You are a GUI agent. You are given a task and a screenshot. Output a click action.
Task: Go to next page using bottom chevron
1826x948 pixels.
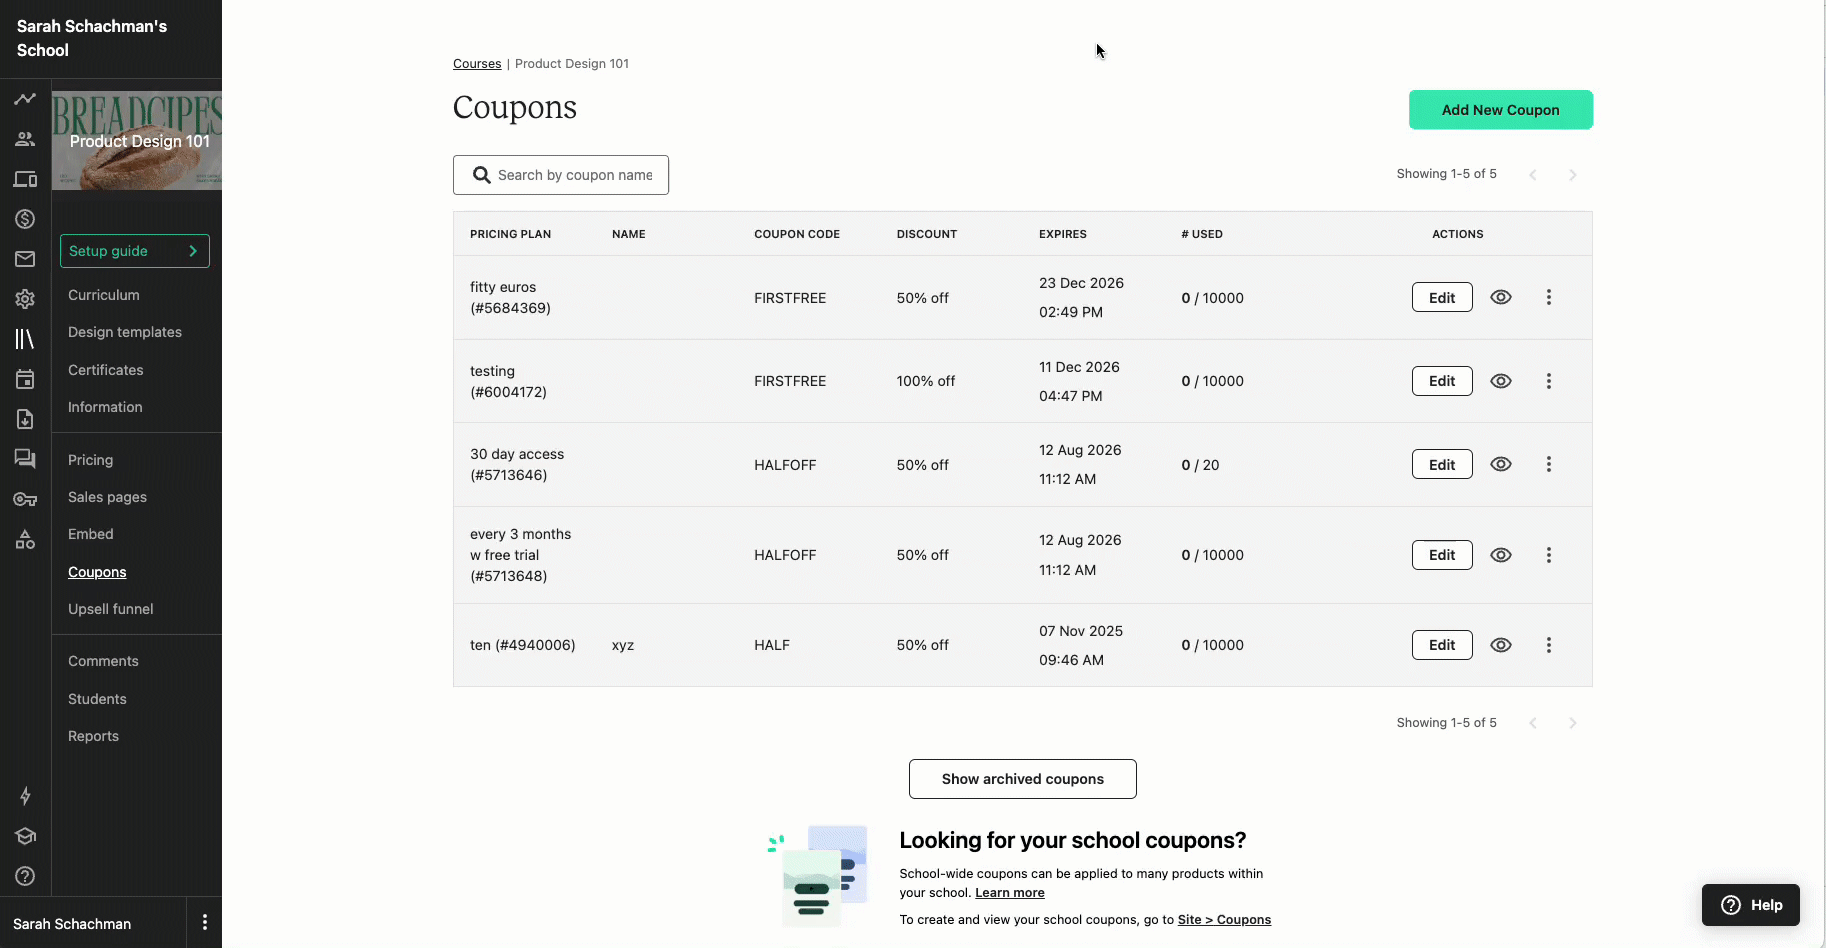(x=1573, y=723)
